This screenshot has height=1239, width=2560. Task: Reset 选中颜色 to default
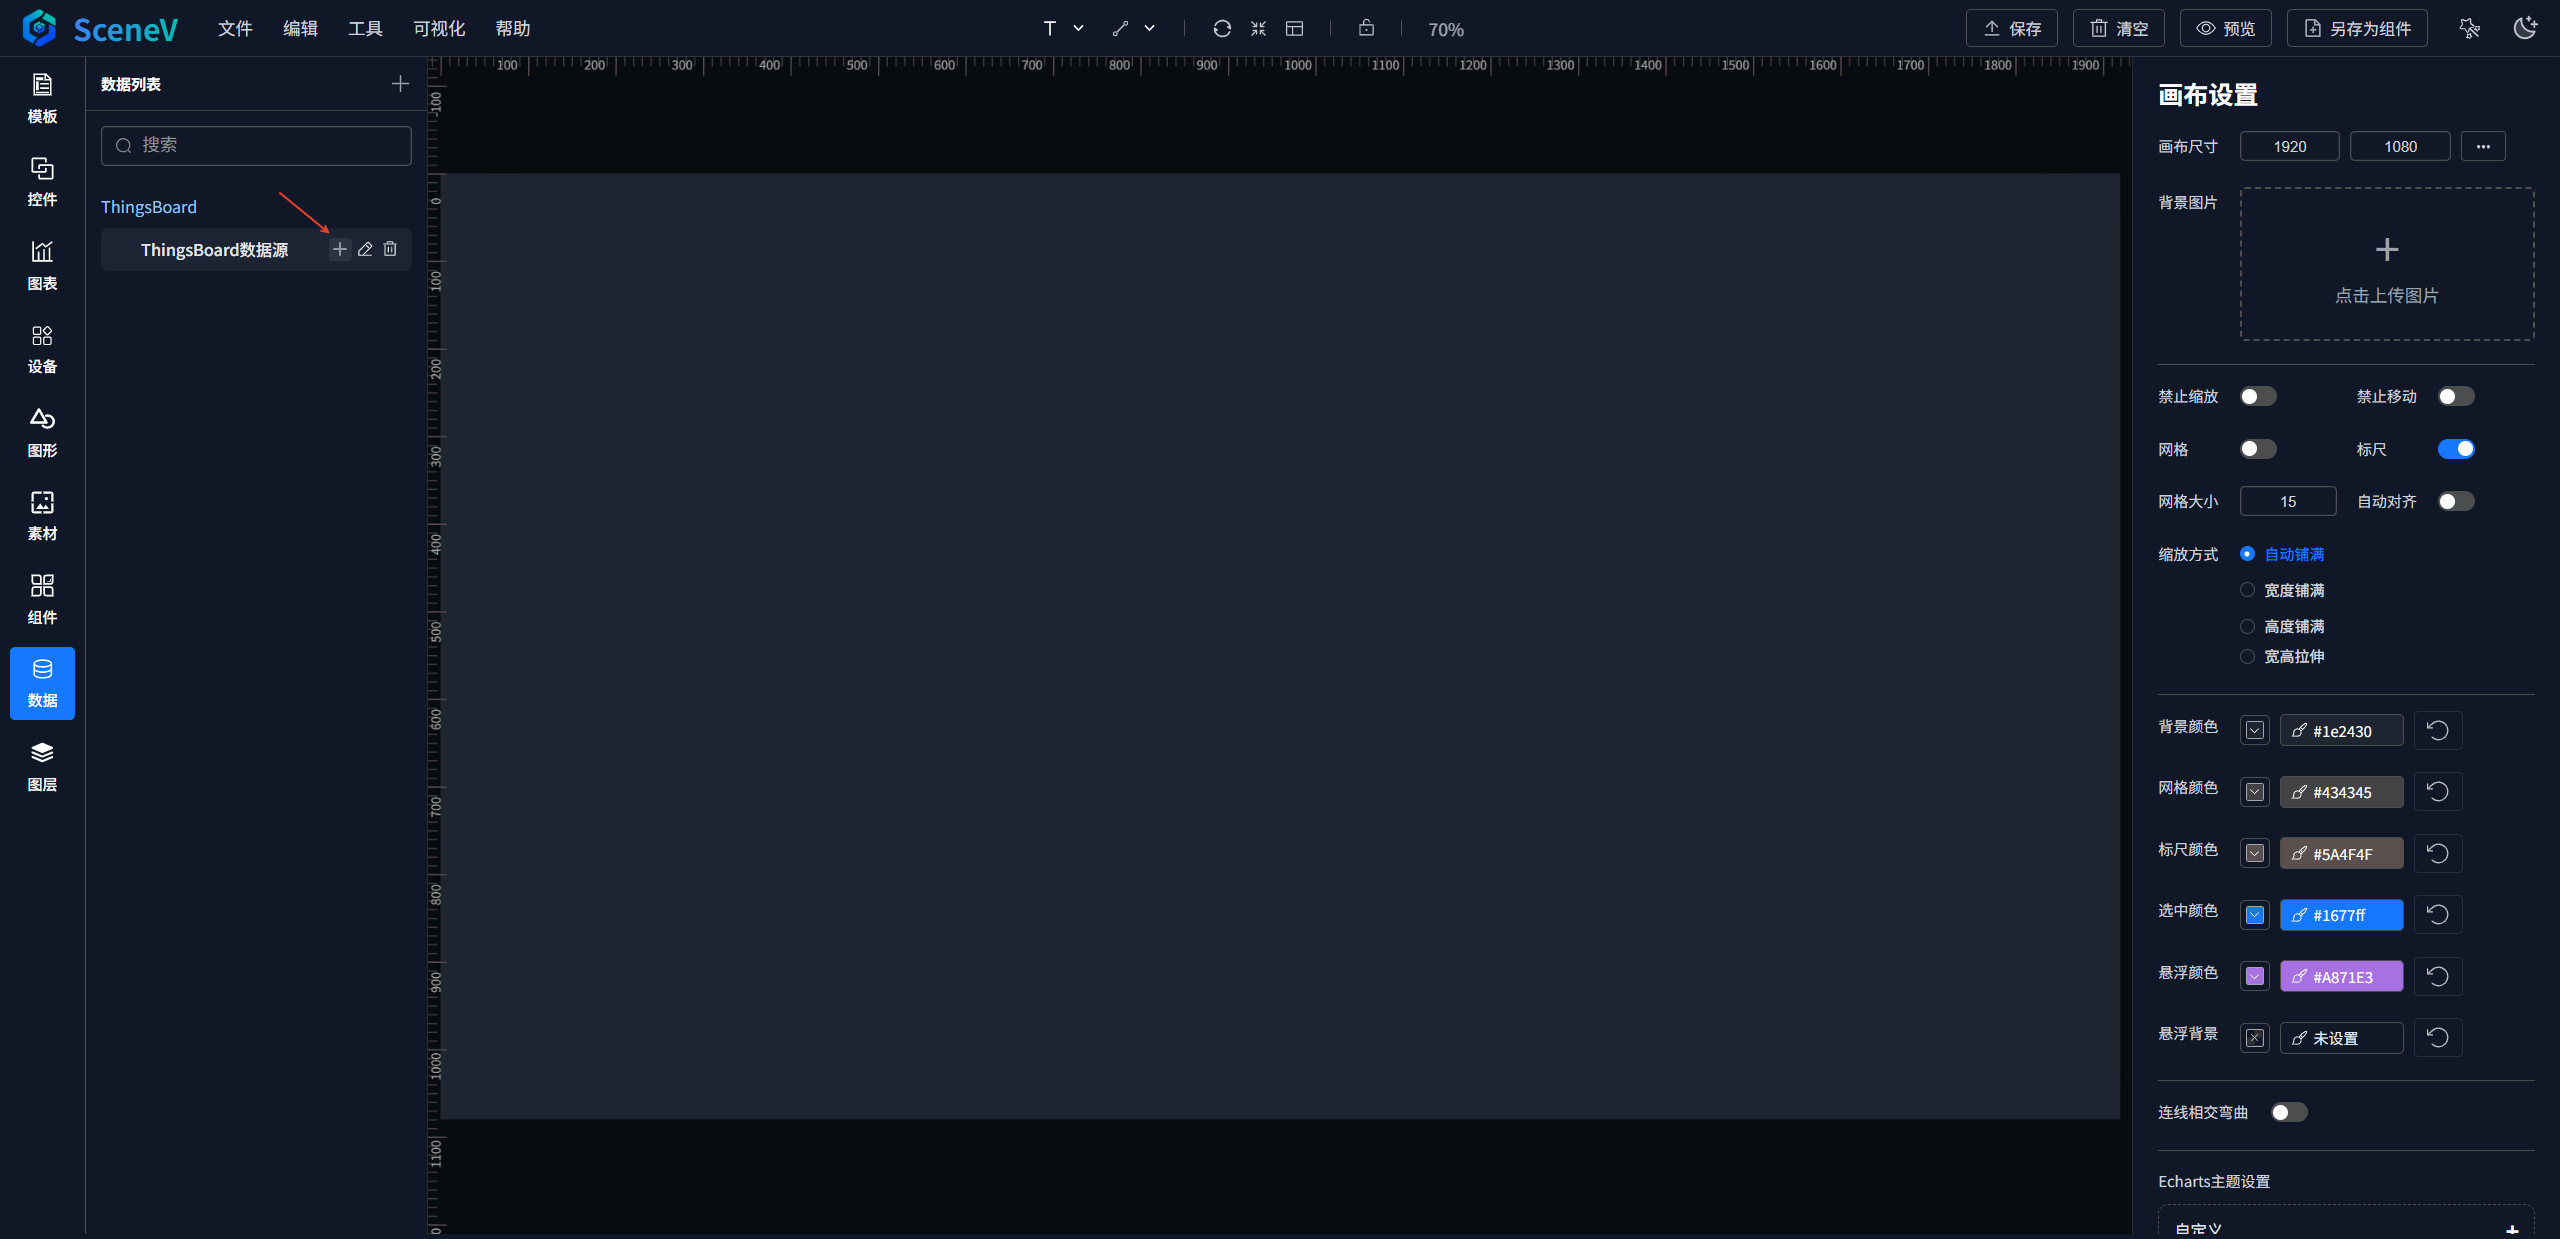(2438, 915)
